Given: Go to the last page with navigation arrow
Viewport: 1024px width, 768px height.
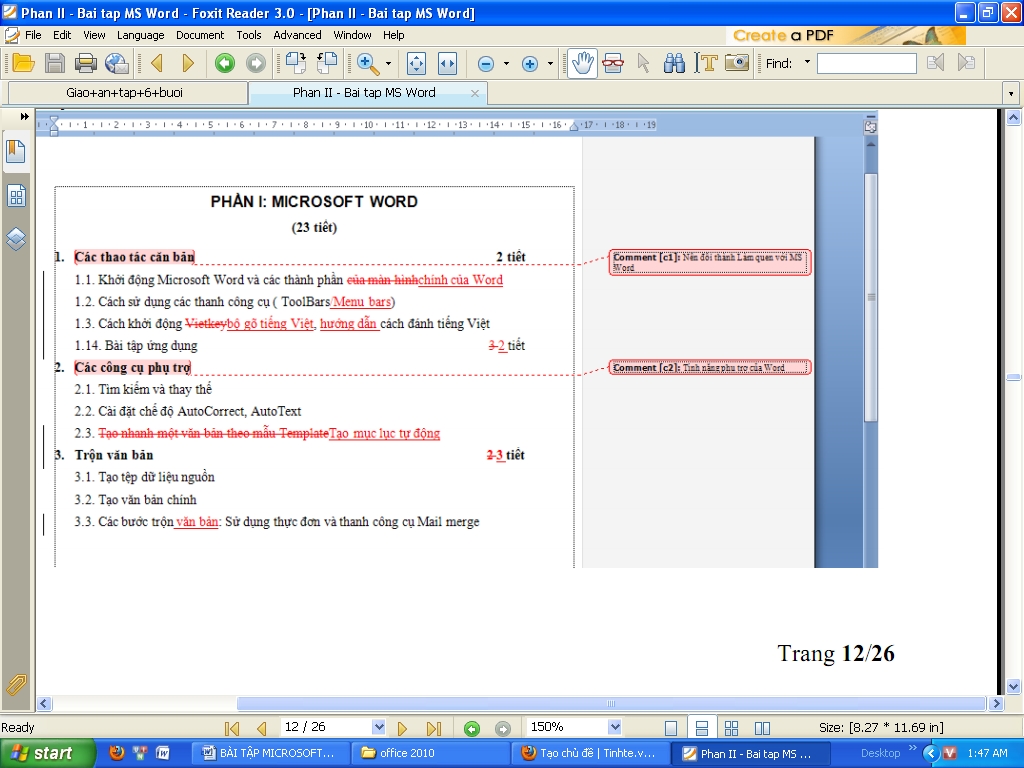Looking at the screenshot, I should coord(434,727).
